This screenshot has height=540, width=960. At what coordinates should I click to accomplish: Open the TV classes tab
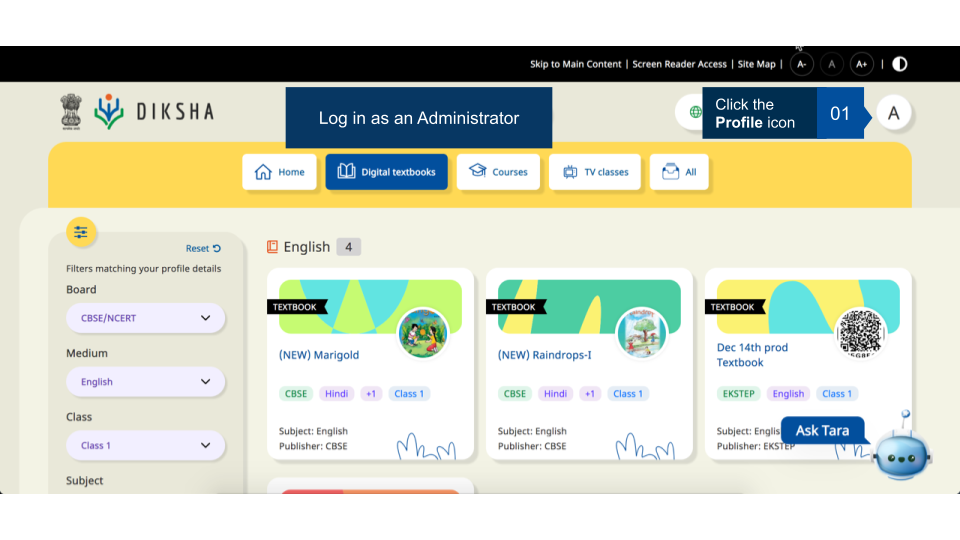tap(595, 172)
